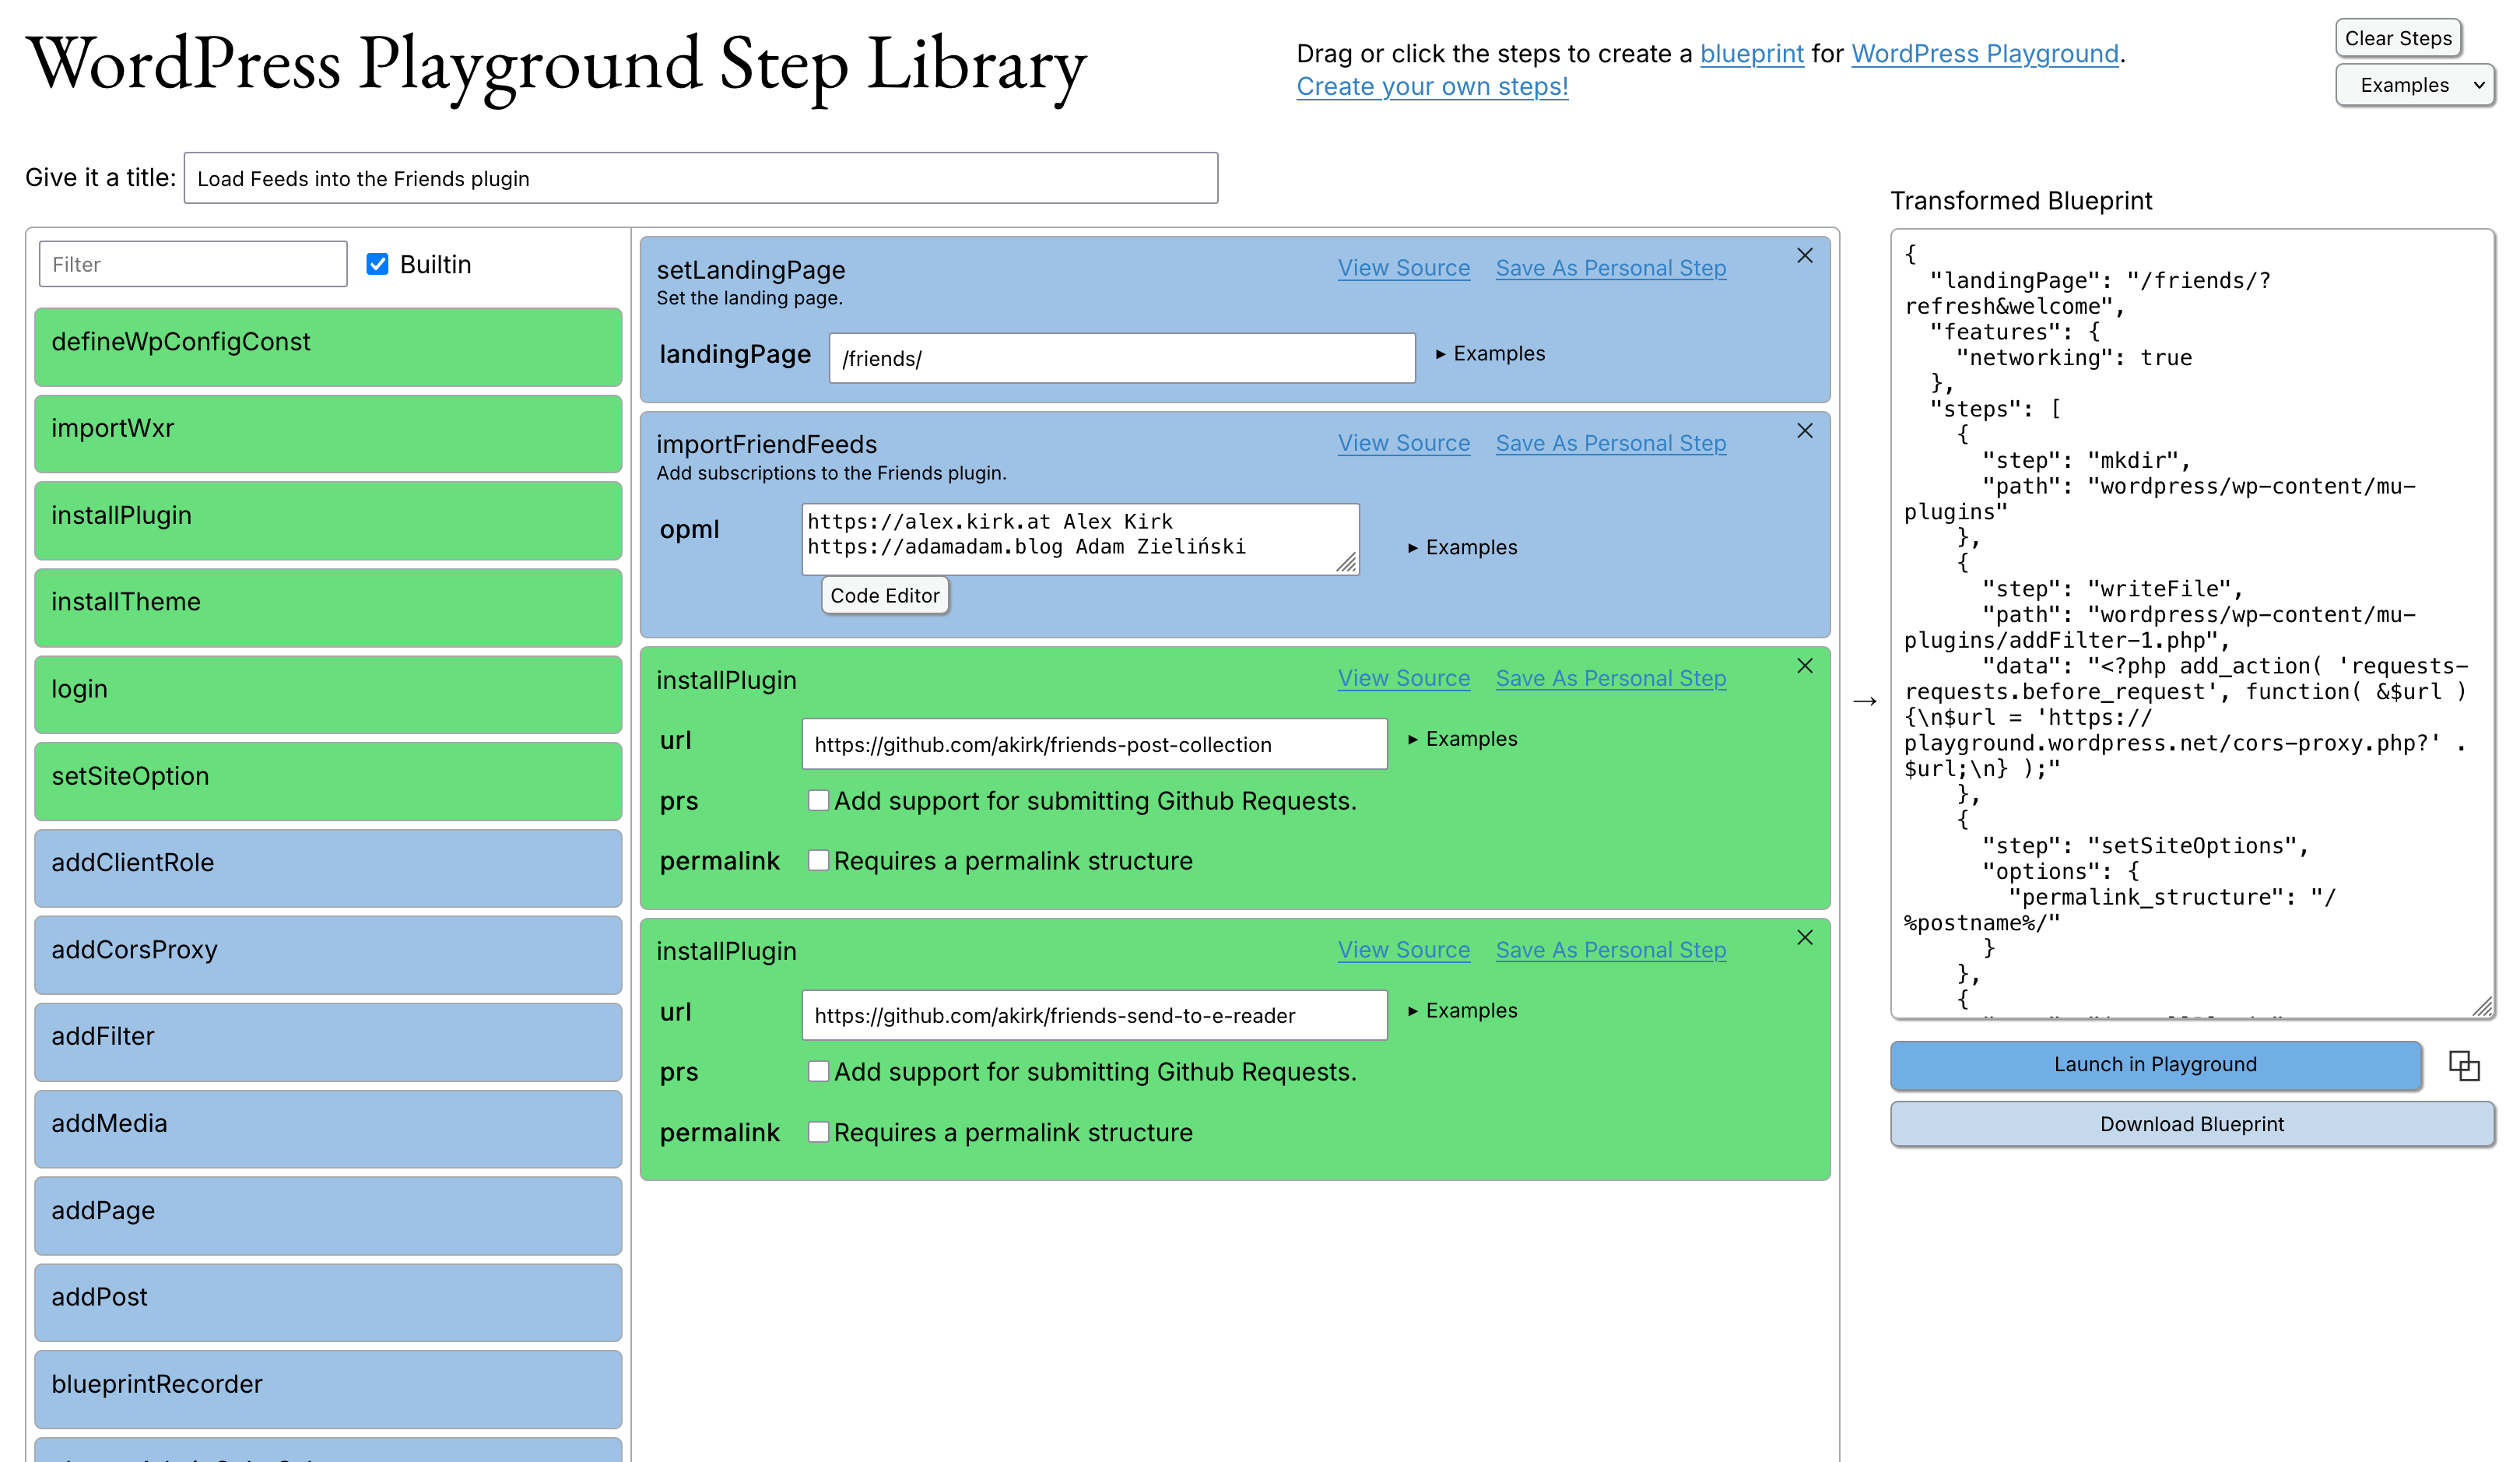Click the Clear Steps button
The image size is (2520, 1462).
(x=2398, y=38)
